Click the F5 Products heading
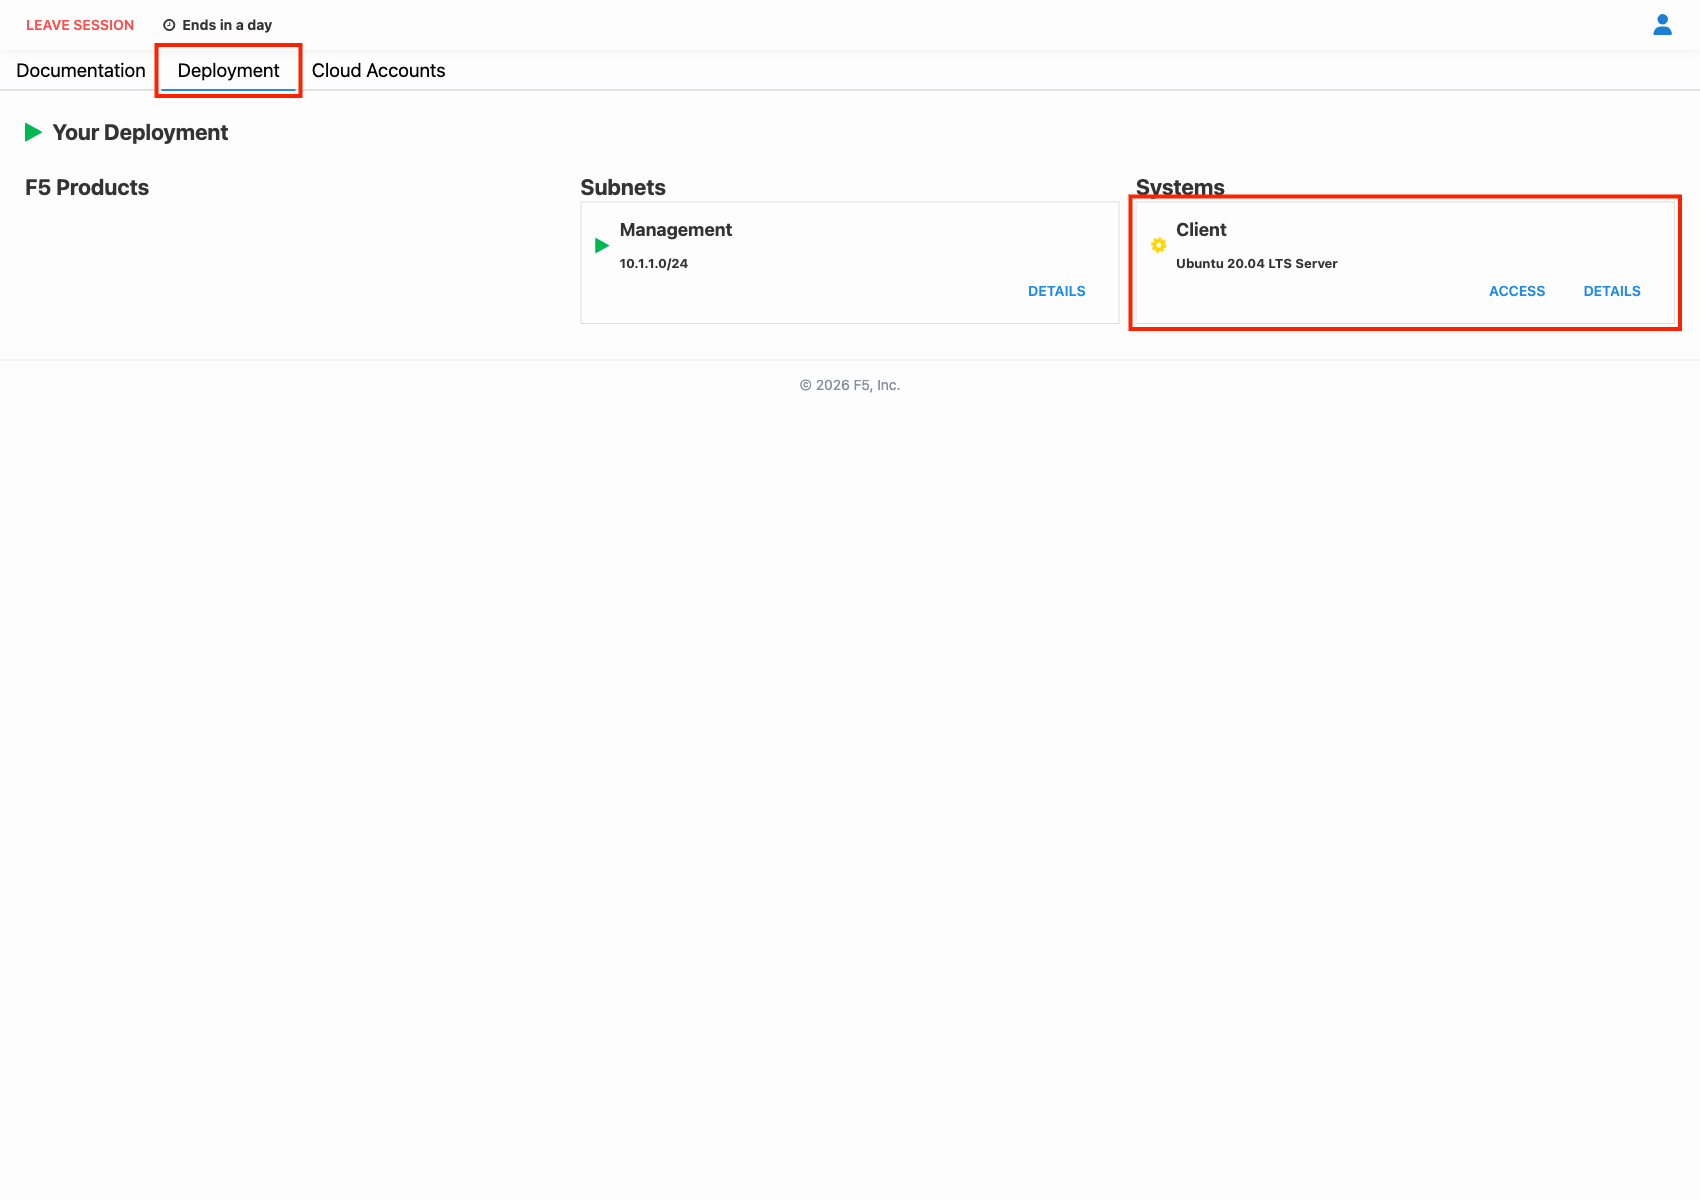 (x=87, y=187)
